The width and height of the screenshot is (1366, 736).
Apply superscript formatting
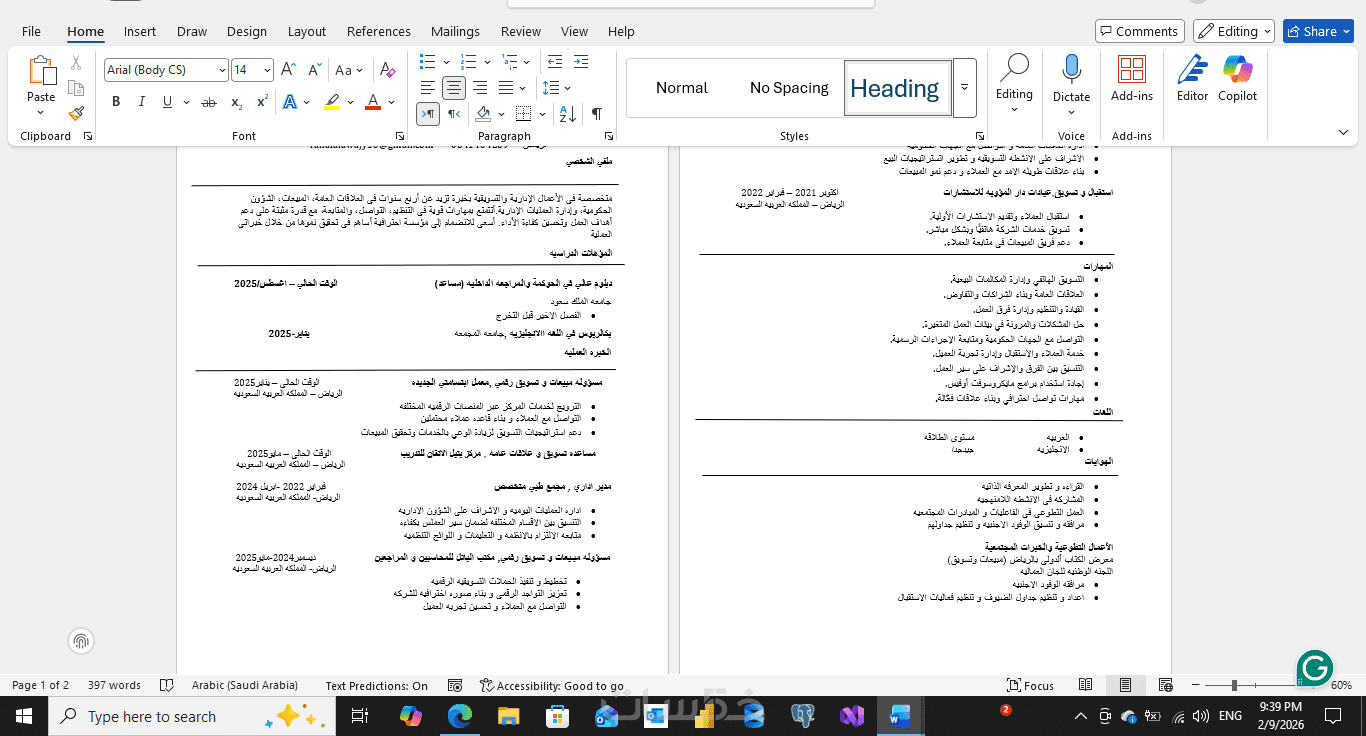coord(262,102)
